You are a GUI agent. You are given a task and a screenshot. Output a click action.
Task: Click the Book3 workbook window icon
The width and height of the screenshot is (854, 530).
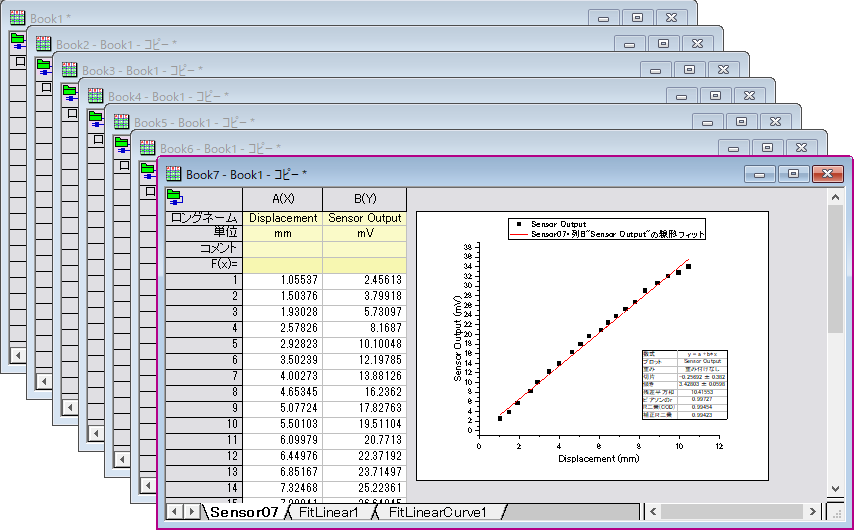click(70, 70)
